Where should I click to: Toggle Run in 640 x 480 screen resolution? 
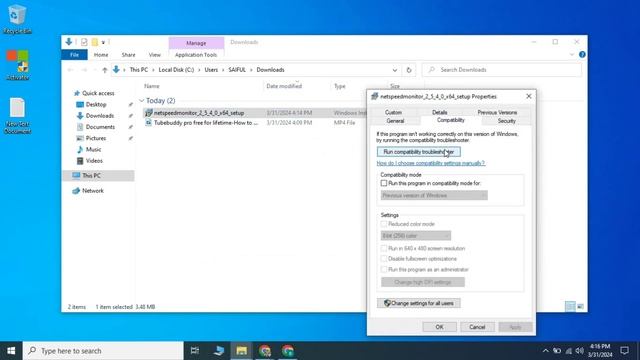[x=384, y=248]
